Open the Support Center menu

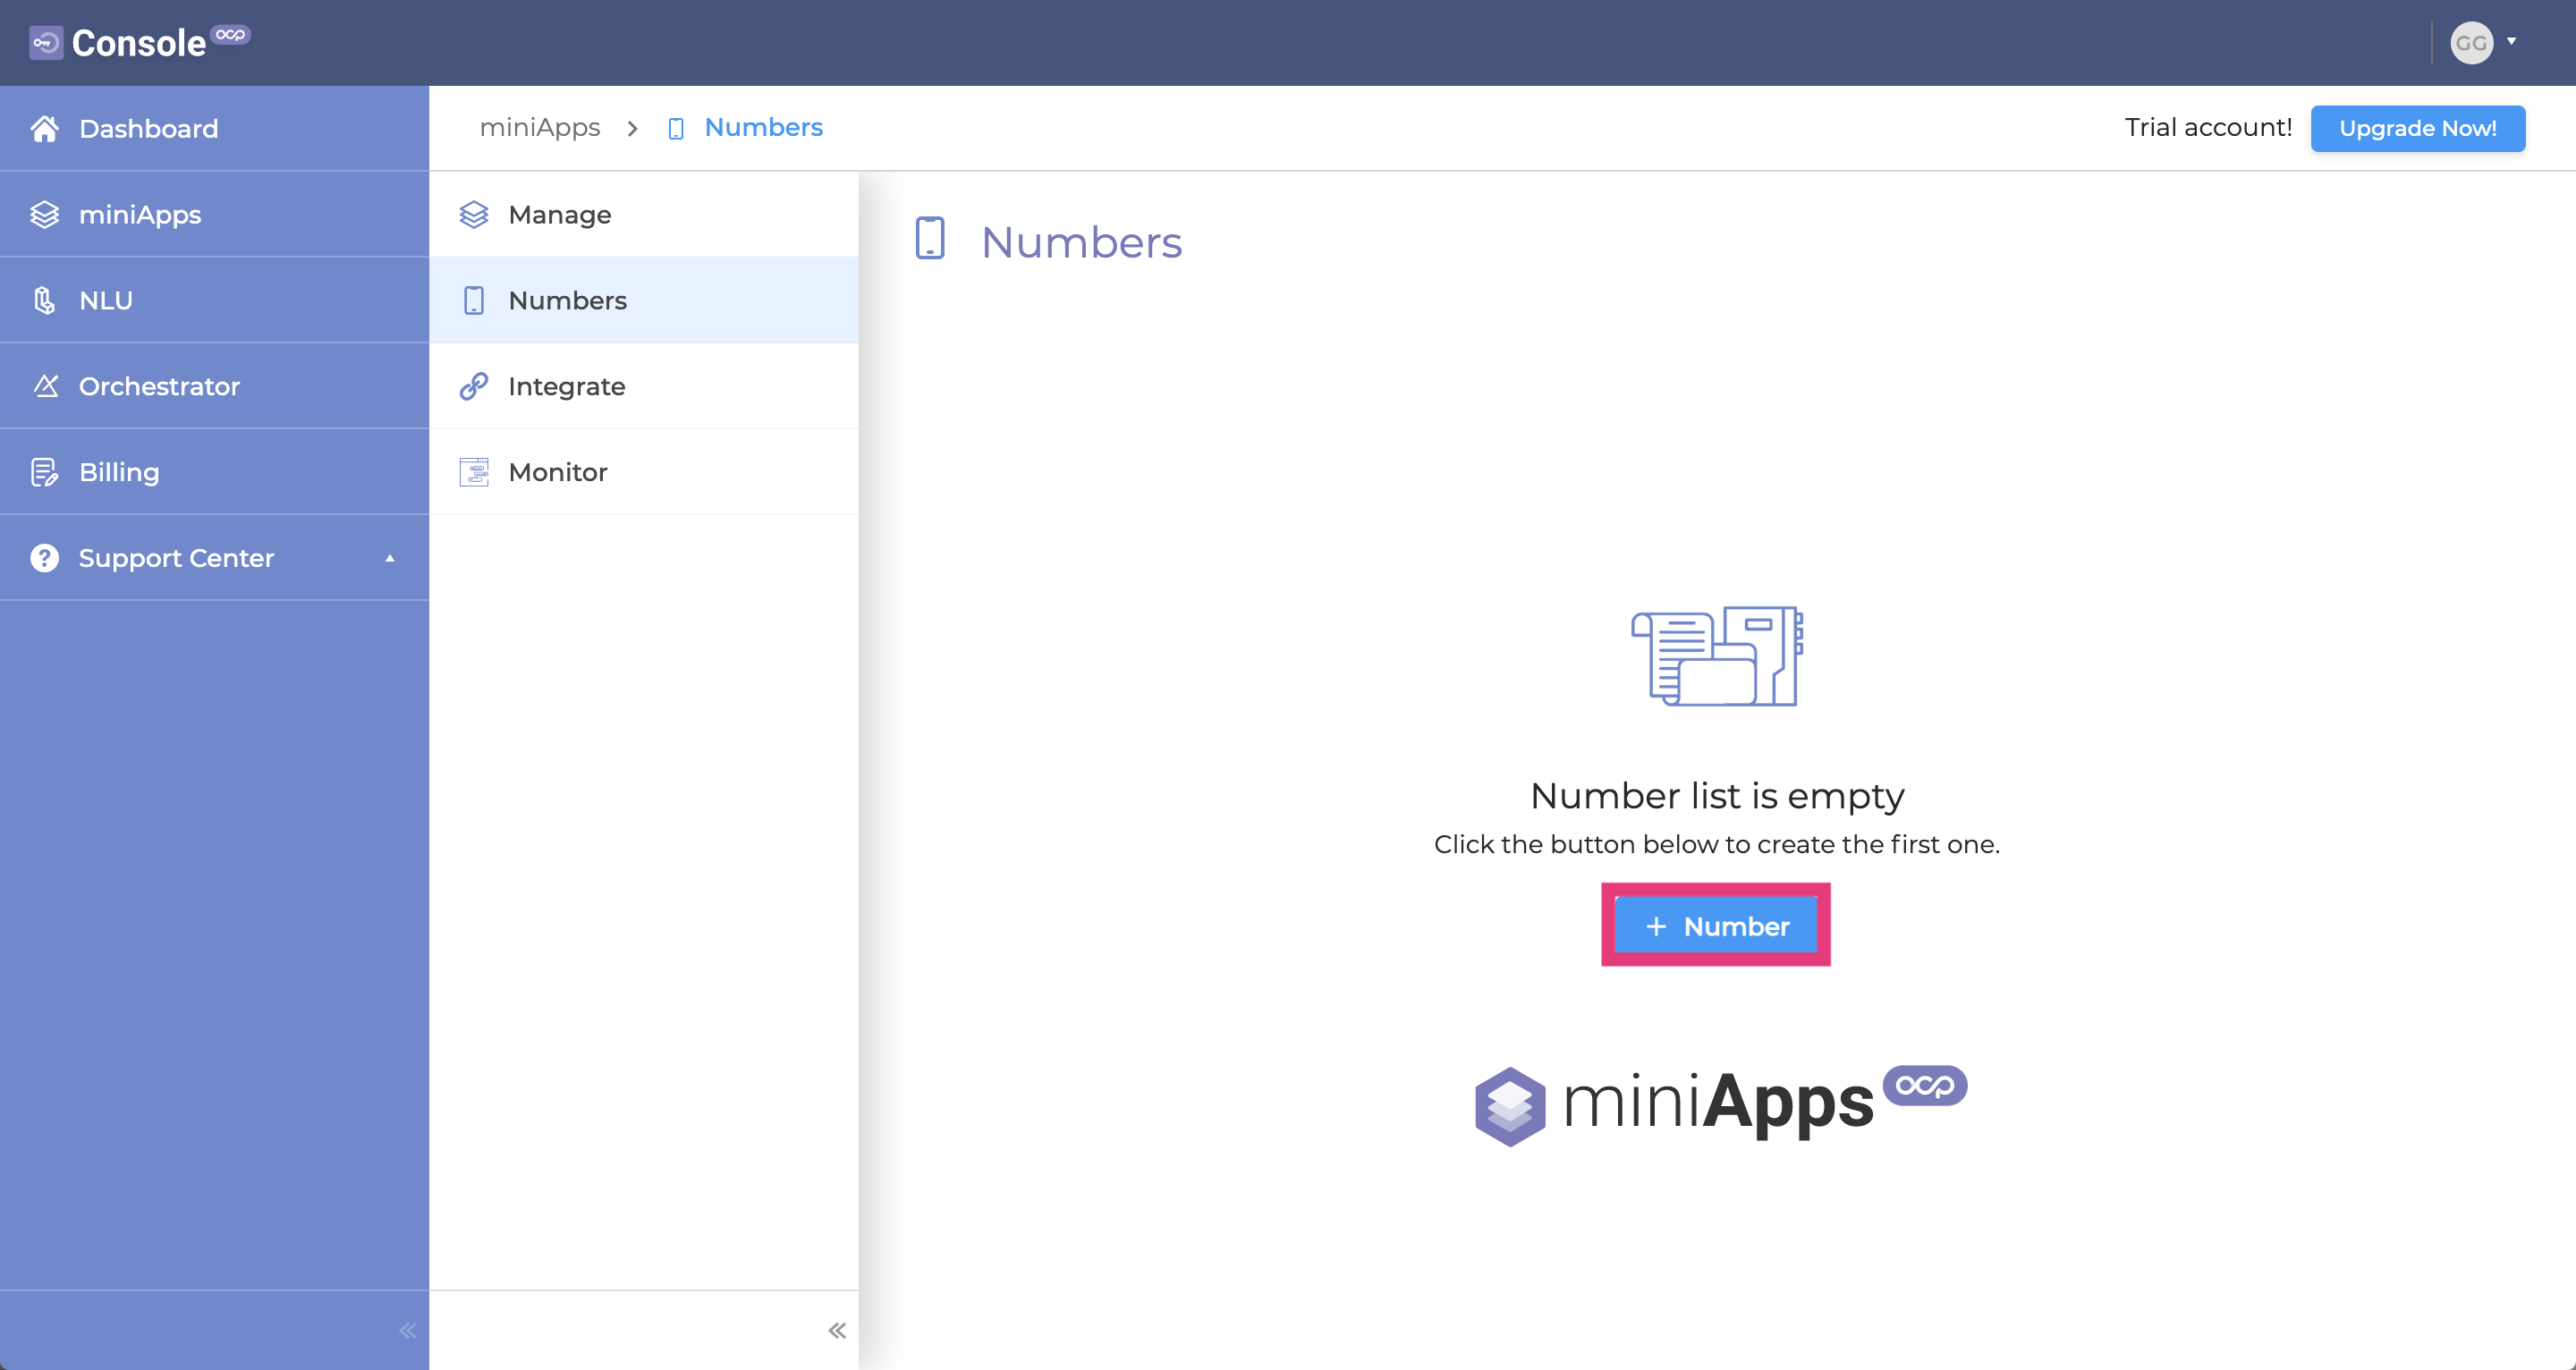[x=214, y=558]
